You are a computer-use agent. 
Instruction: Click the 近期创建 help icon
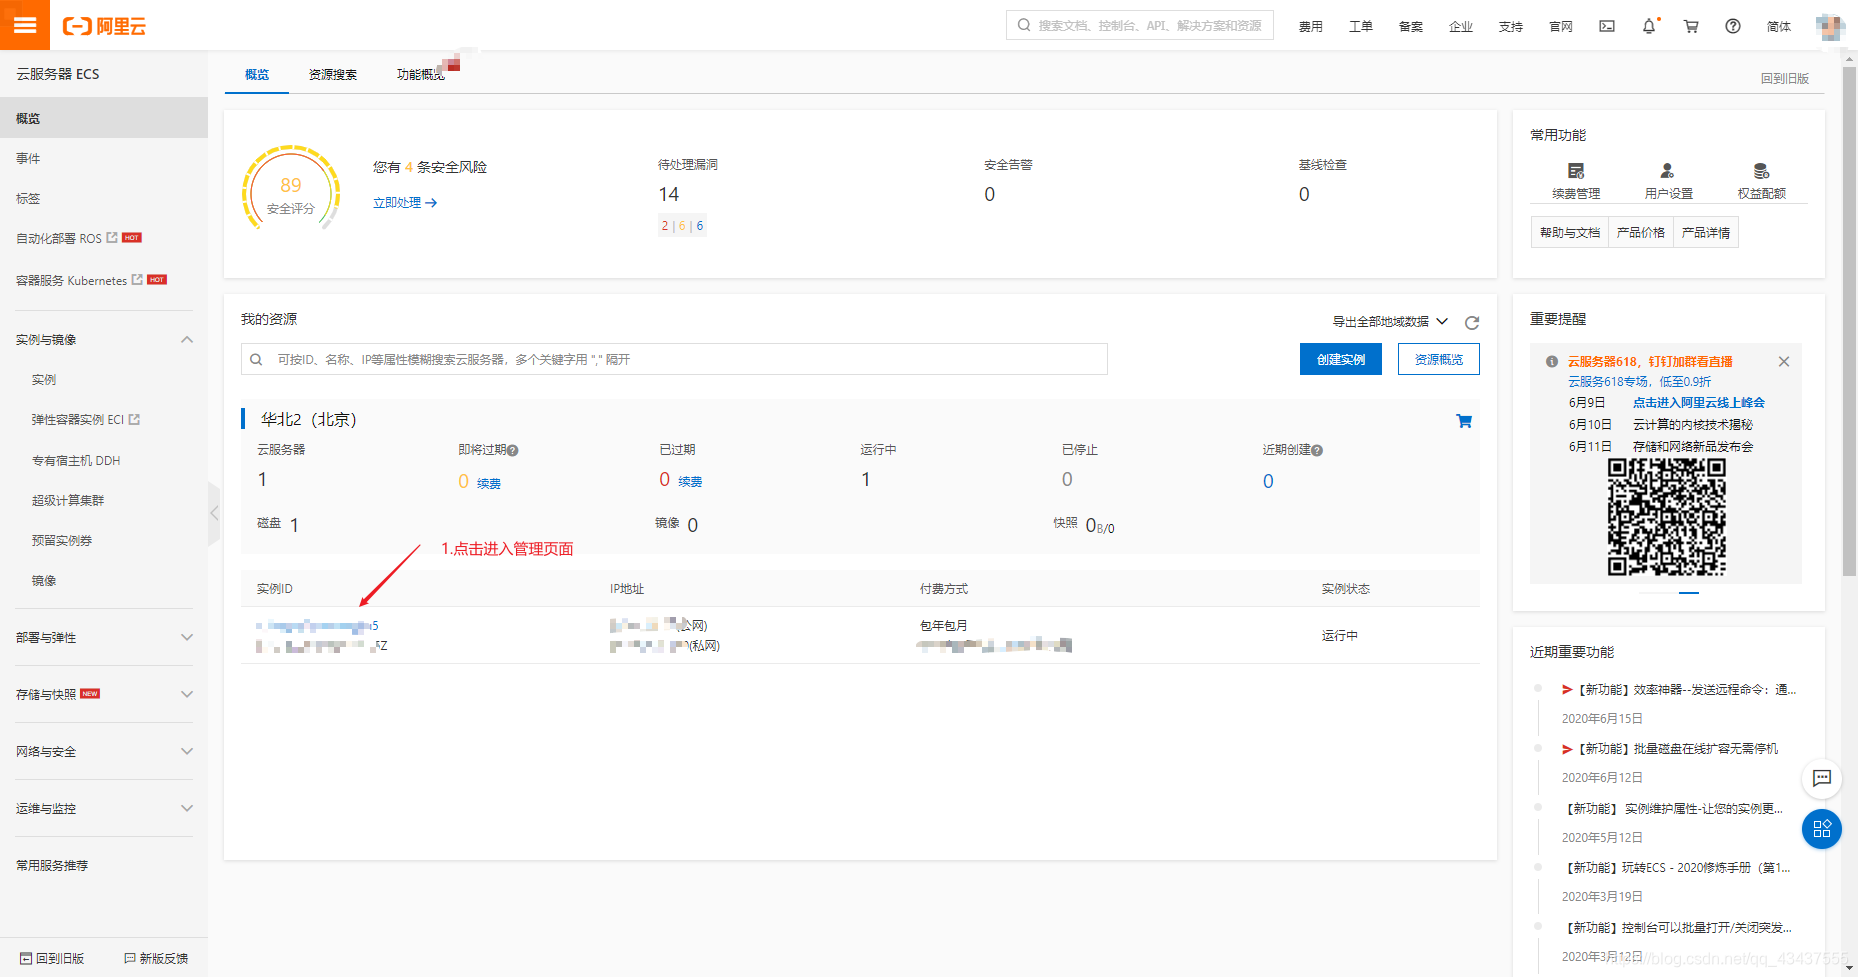1317,451
